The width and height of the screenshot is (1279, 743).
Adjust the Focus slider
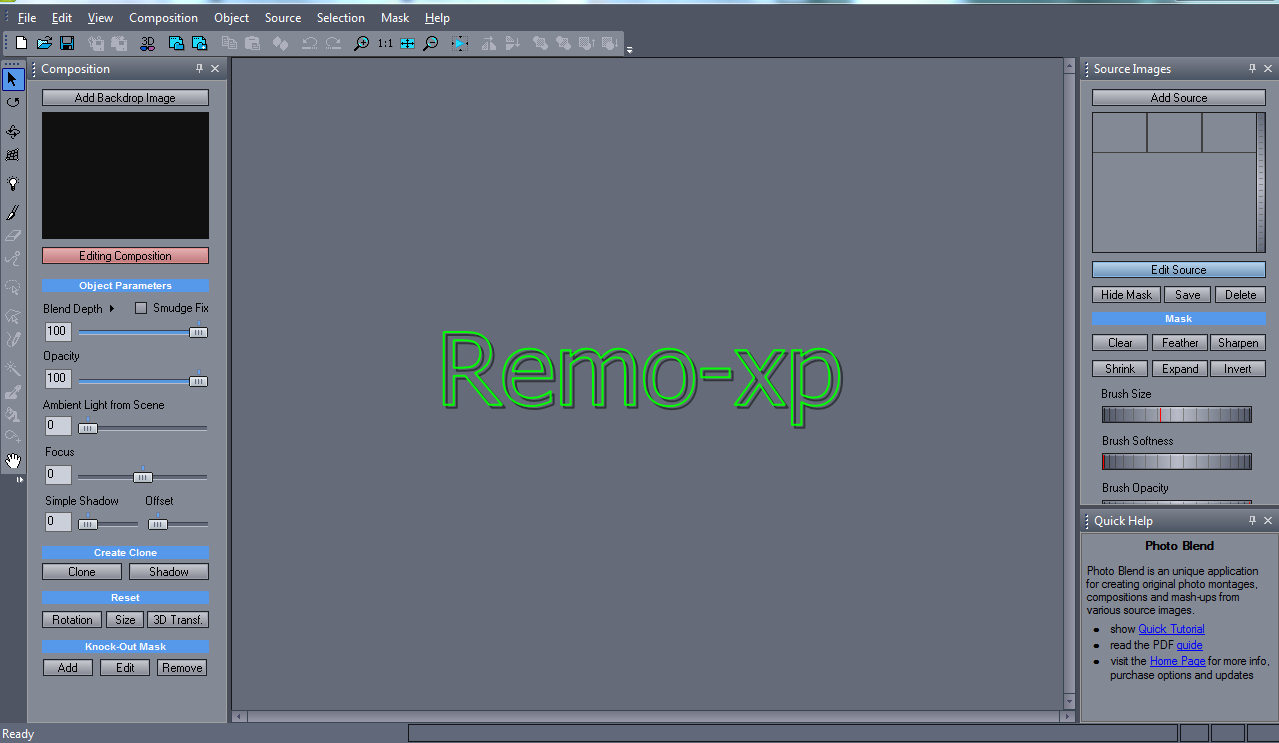[x=142, y=476]
